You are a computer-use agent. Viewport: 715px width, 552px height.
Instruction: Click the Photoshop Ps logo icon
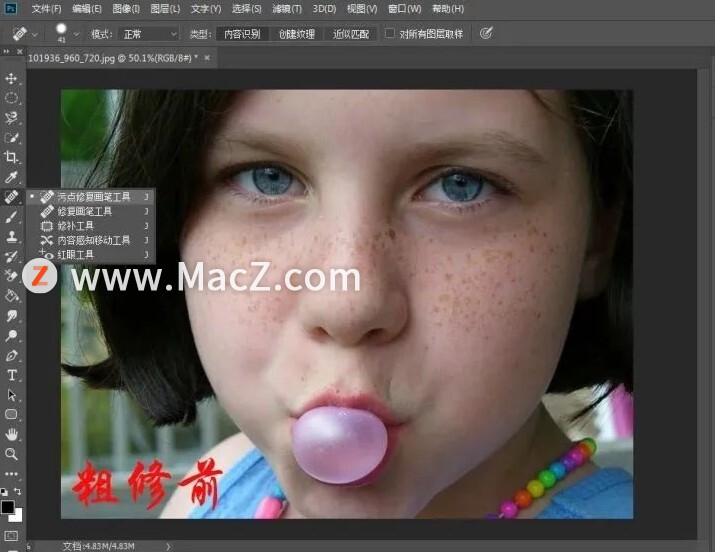point(11,8)
